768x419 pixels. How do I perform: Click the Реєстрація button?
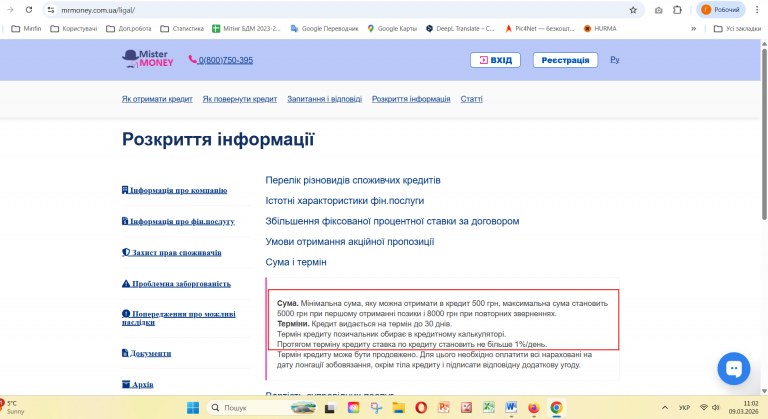tap(565, 60)
